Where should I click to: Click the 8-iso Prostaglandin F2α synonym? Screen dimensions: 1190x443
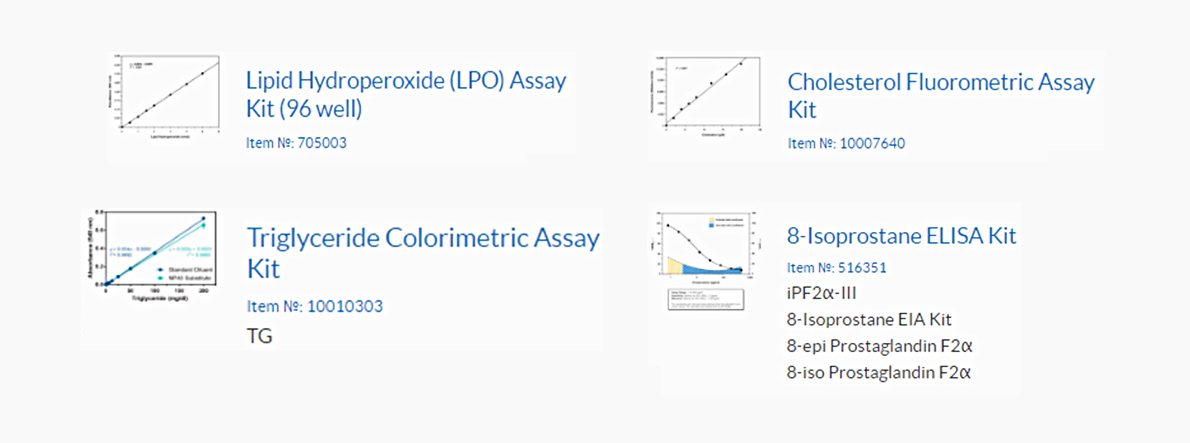880,372
